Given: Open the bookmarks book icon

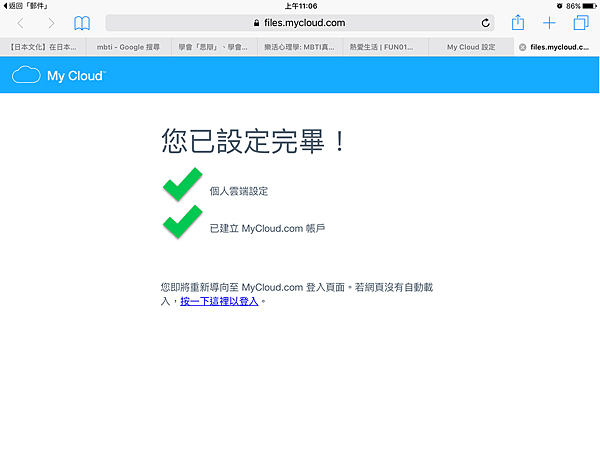Looking at the screenshot, I should click(82, 23).
